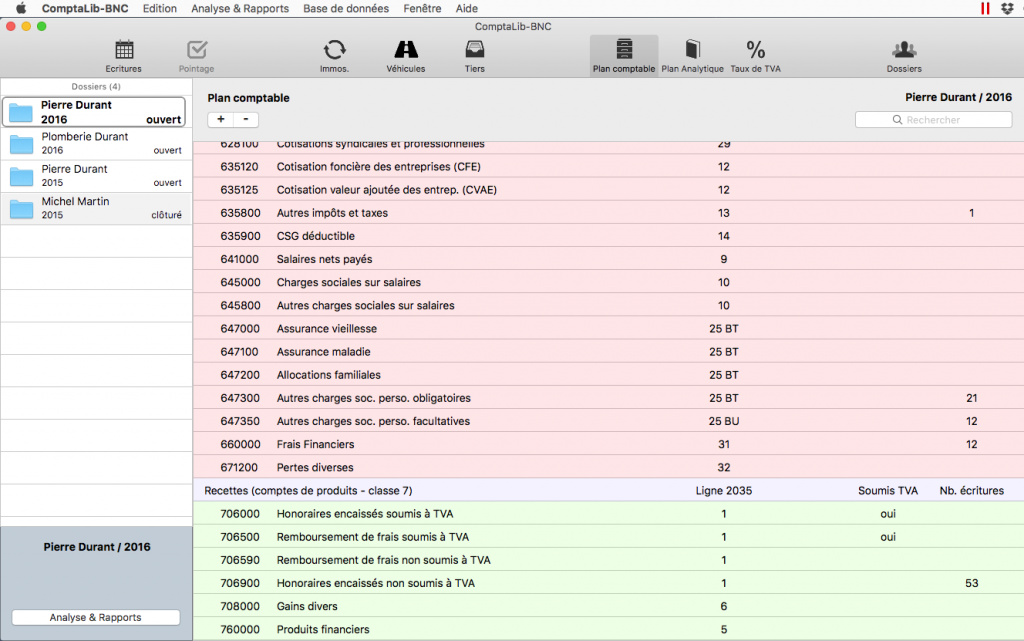
Task: Click the Analyse & Rapports sidebar button
Action: pos(96,618)
